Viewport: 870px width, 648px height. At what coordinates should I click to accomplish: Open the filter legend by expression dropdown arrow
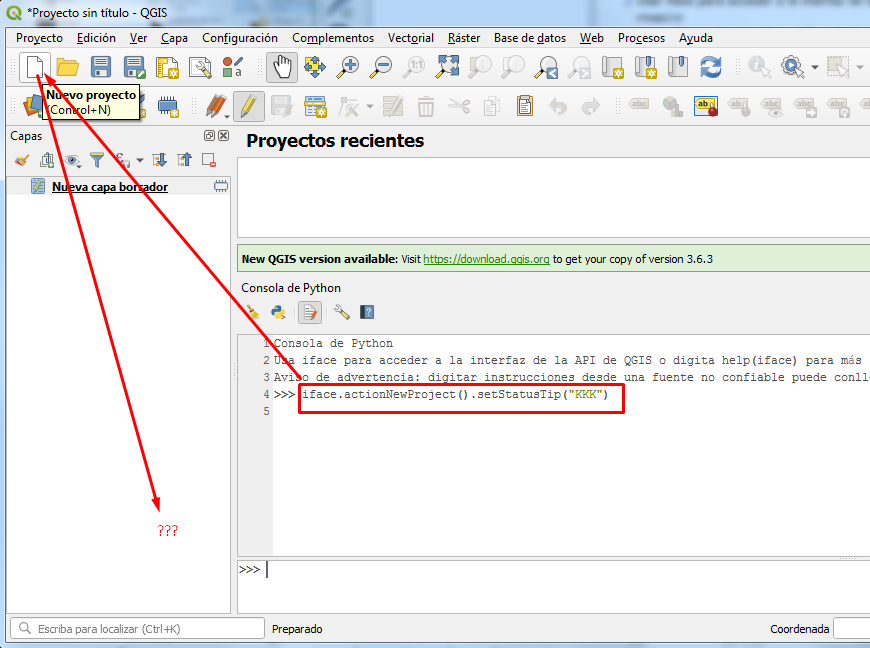[140, 160]
